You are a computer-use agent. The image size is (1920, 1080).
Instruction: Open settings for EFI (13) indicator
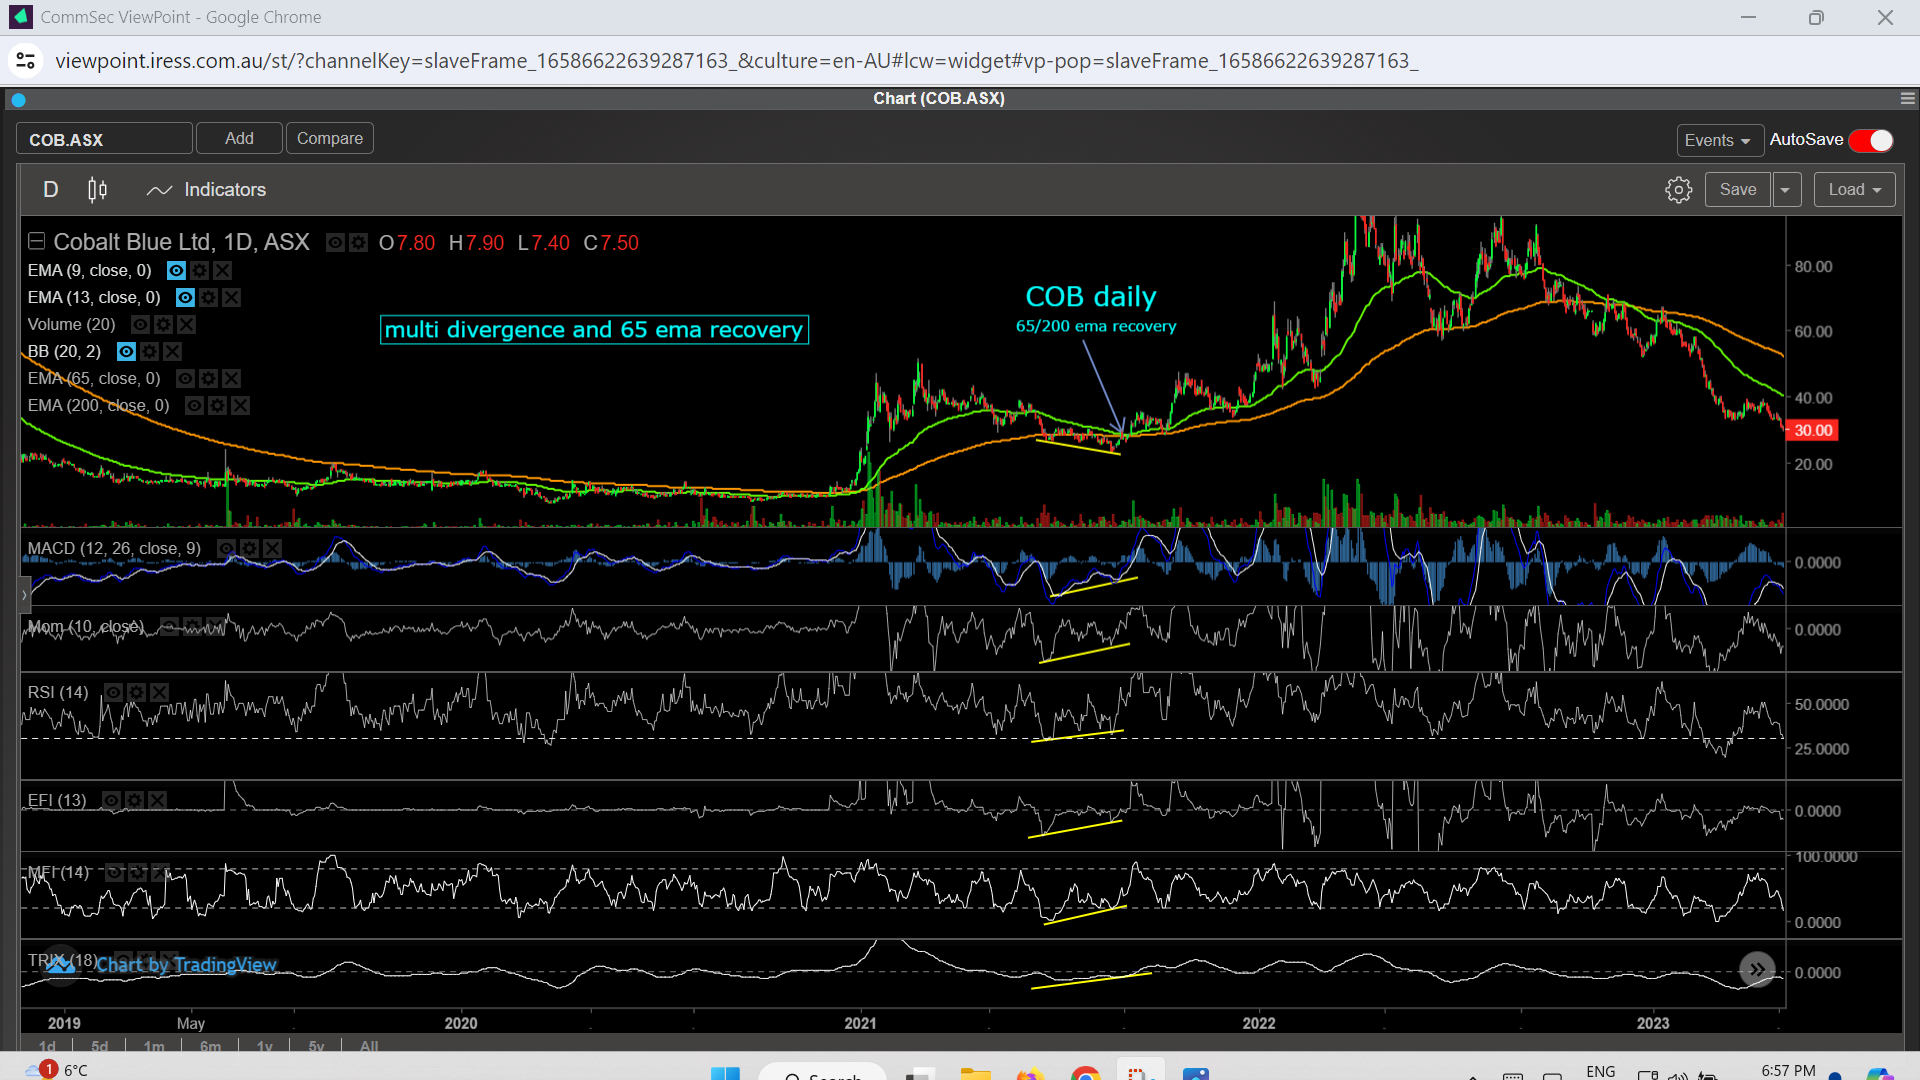[x=134, y=800]
